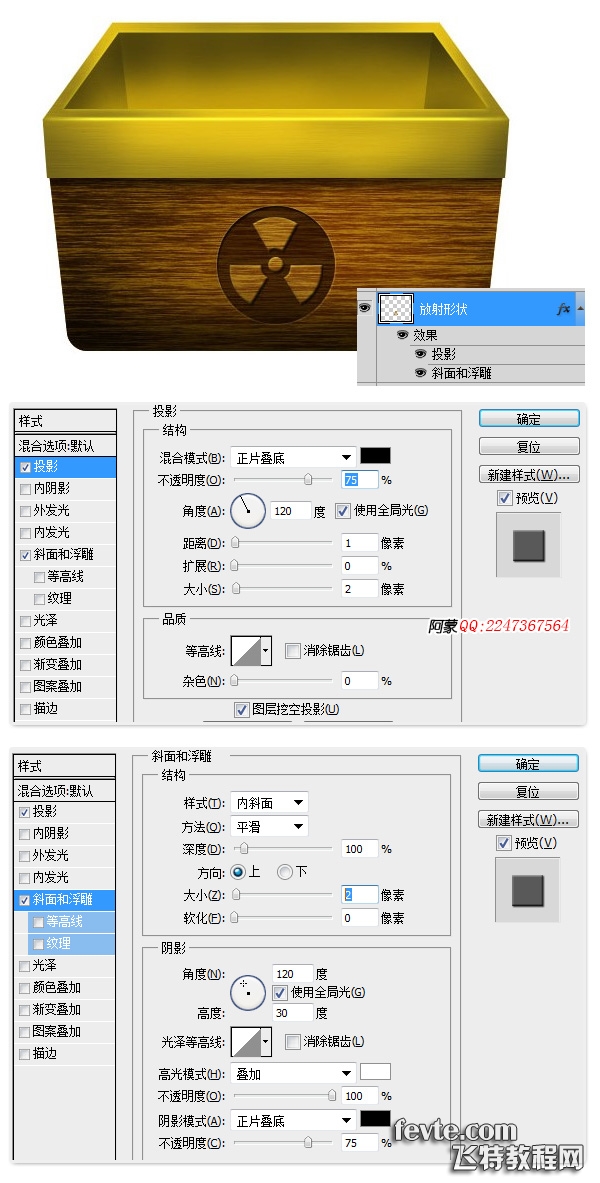Enable 外发光 checkbox in 斜面和浮雕 dialog list
This screenshot has height=1183, width=600.
(x=25, y=856)
